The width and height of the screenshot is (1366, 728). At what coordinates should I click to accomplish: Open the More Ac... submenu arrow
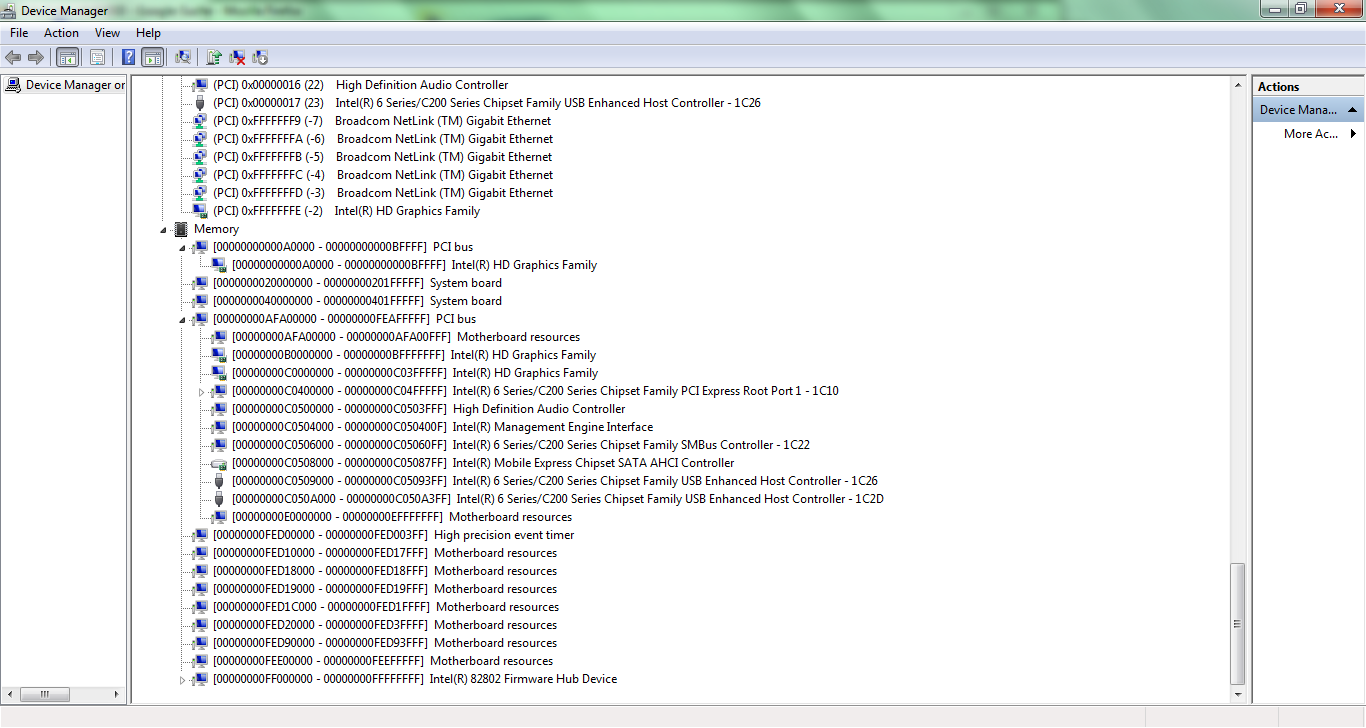point(1353,134)
